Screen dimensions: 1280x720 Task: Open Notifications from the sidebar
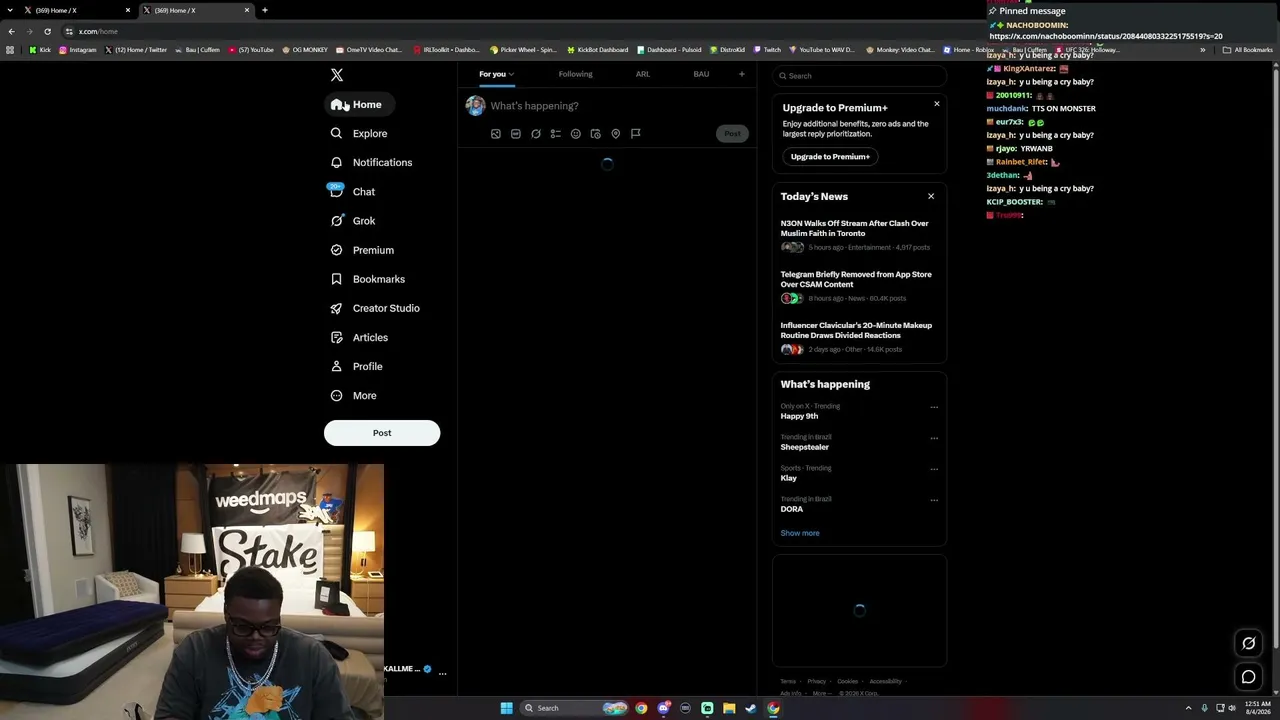[371, 162]
